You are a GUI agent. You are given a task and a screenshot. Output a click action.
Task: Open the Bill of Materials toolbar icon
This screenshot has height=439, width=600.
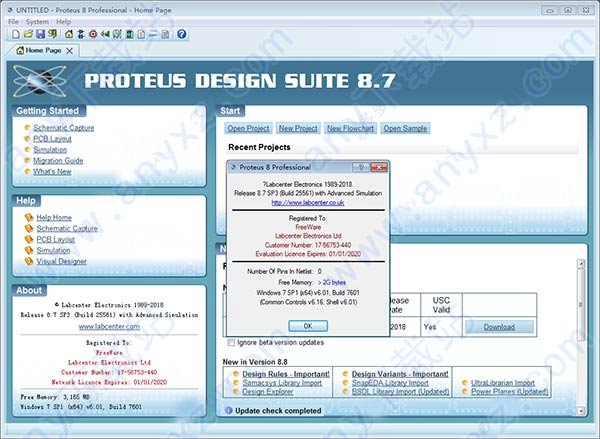[x=141, y=34]
